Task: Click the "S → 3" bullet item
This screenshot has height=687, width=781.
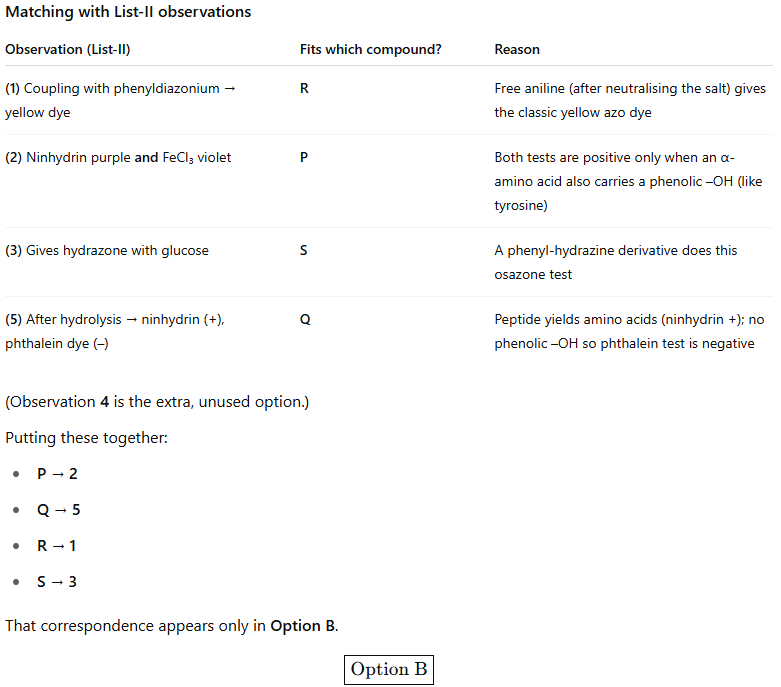Action: tap(57, 582)
